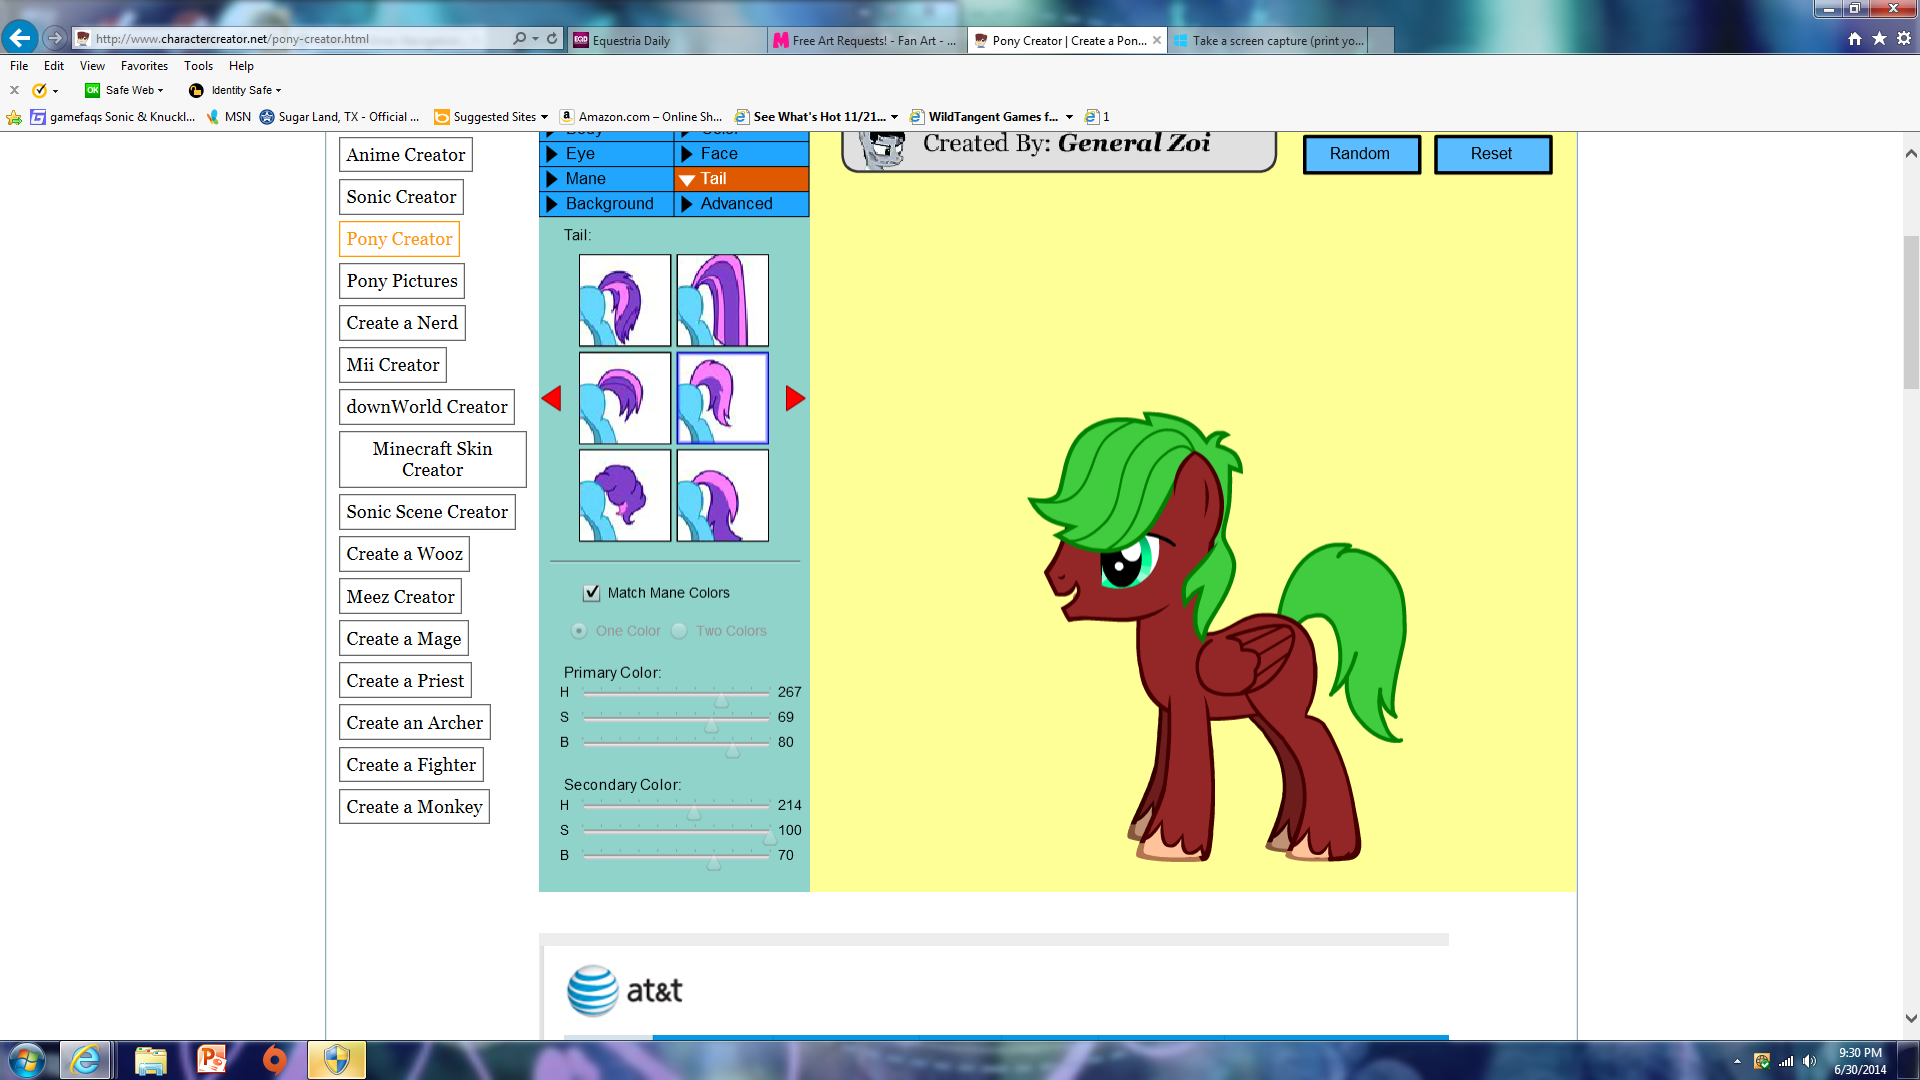
Task: Expand the Background section
Action: [x=606, y=203]
